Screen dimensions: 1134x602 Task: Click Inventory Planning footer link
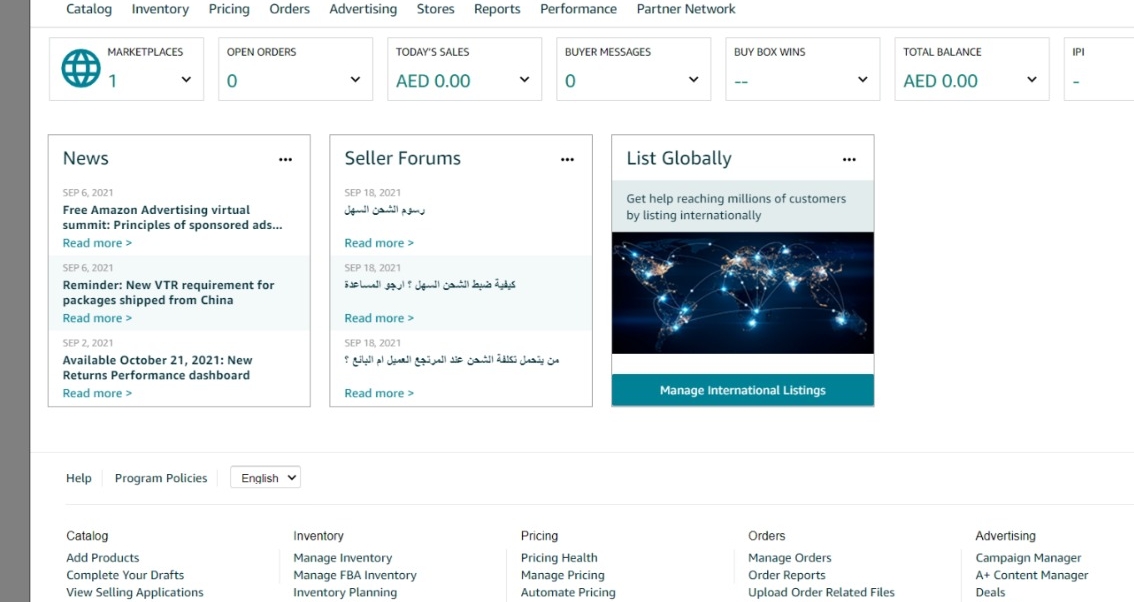coord(345,593)
